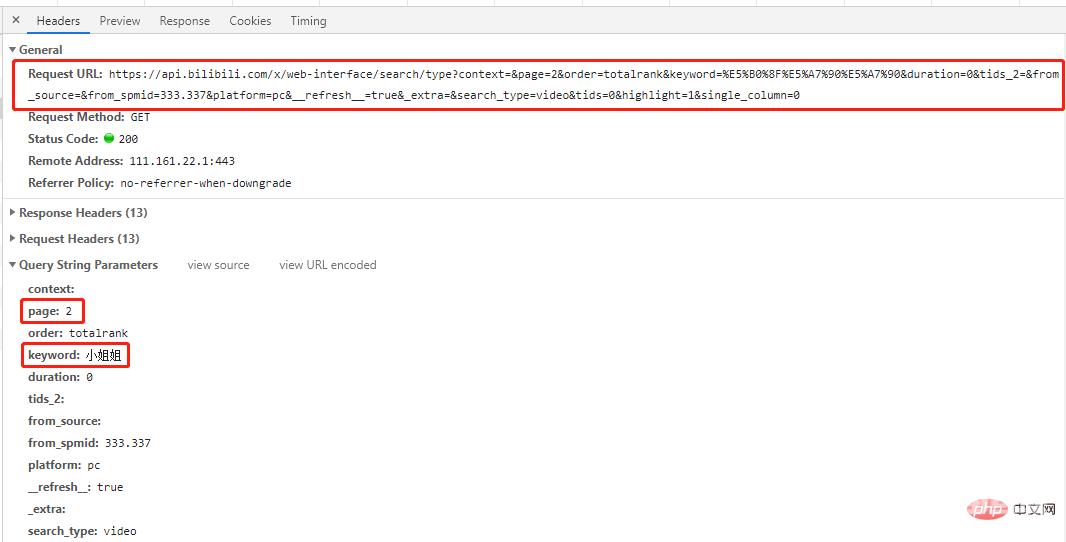Click the __refresh__: true parameter
The height and width of the screenshot is (542, 1066).
point(75,487)
